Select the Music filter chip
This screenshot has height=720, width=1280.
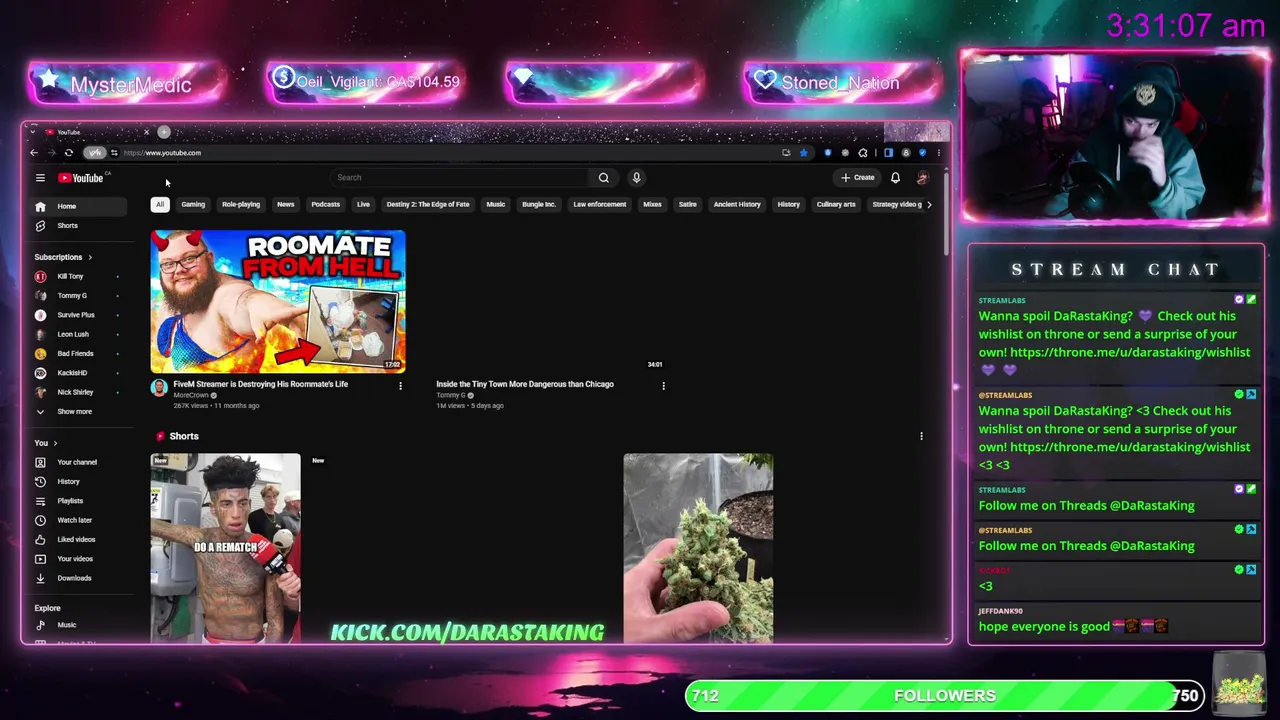pyautogui.click(x=496, y=205)
